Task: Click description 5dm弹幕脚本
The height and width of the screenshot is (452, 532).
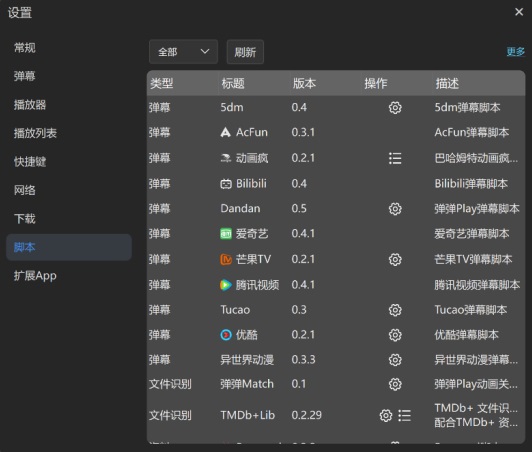Action: click(468, 108)
